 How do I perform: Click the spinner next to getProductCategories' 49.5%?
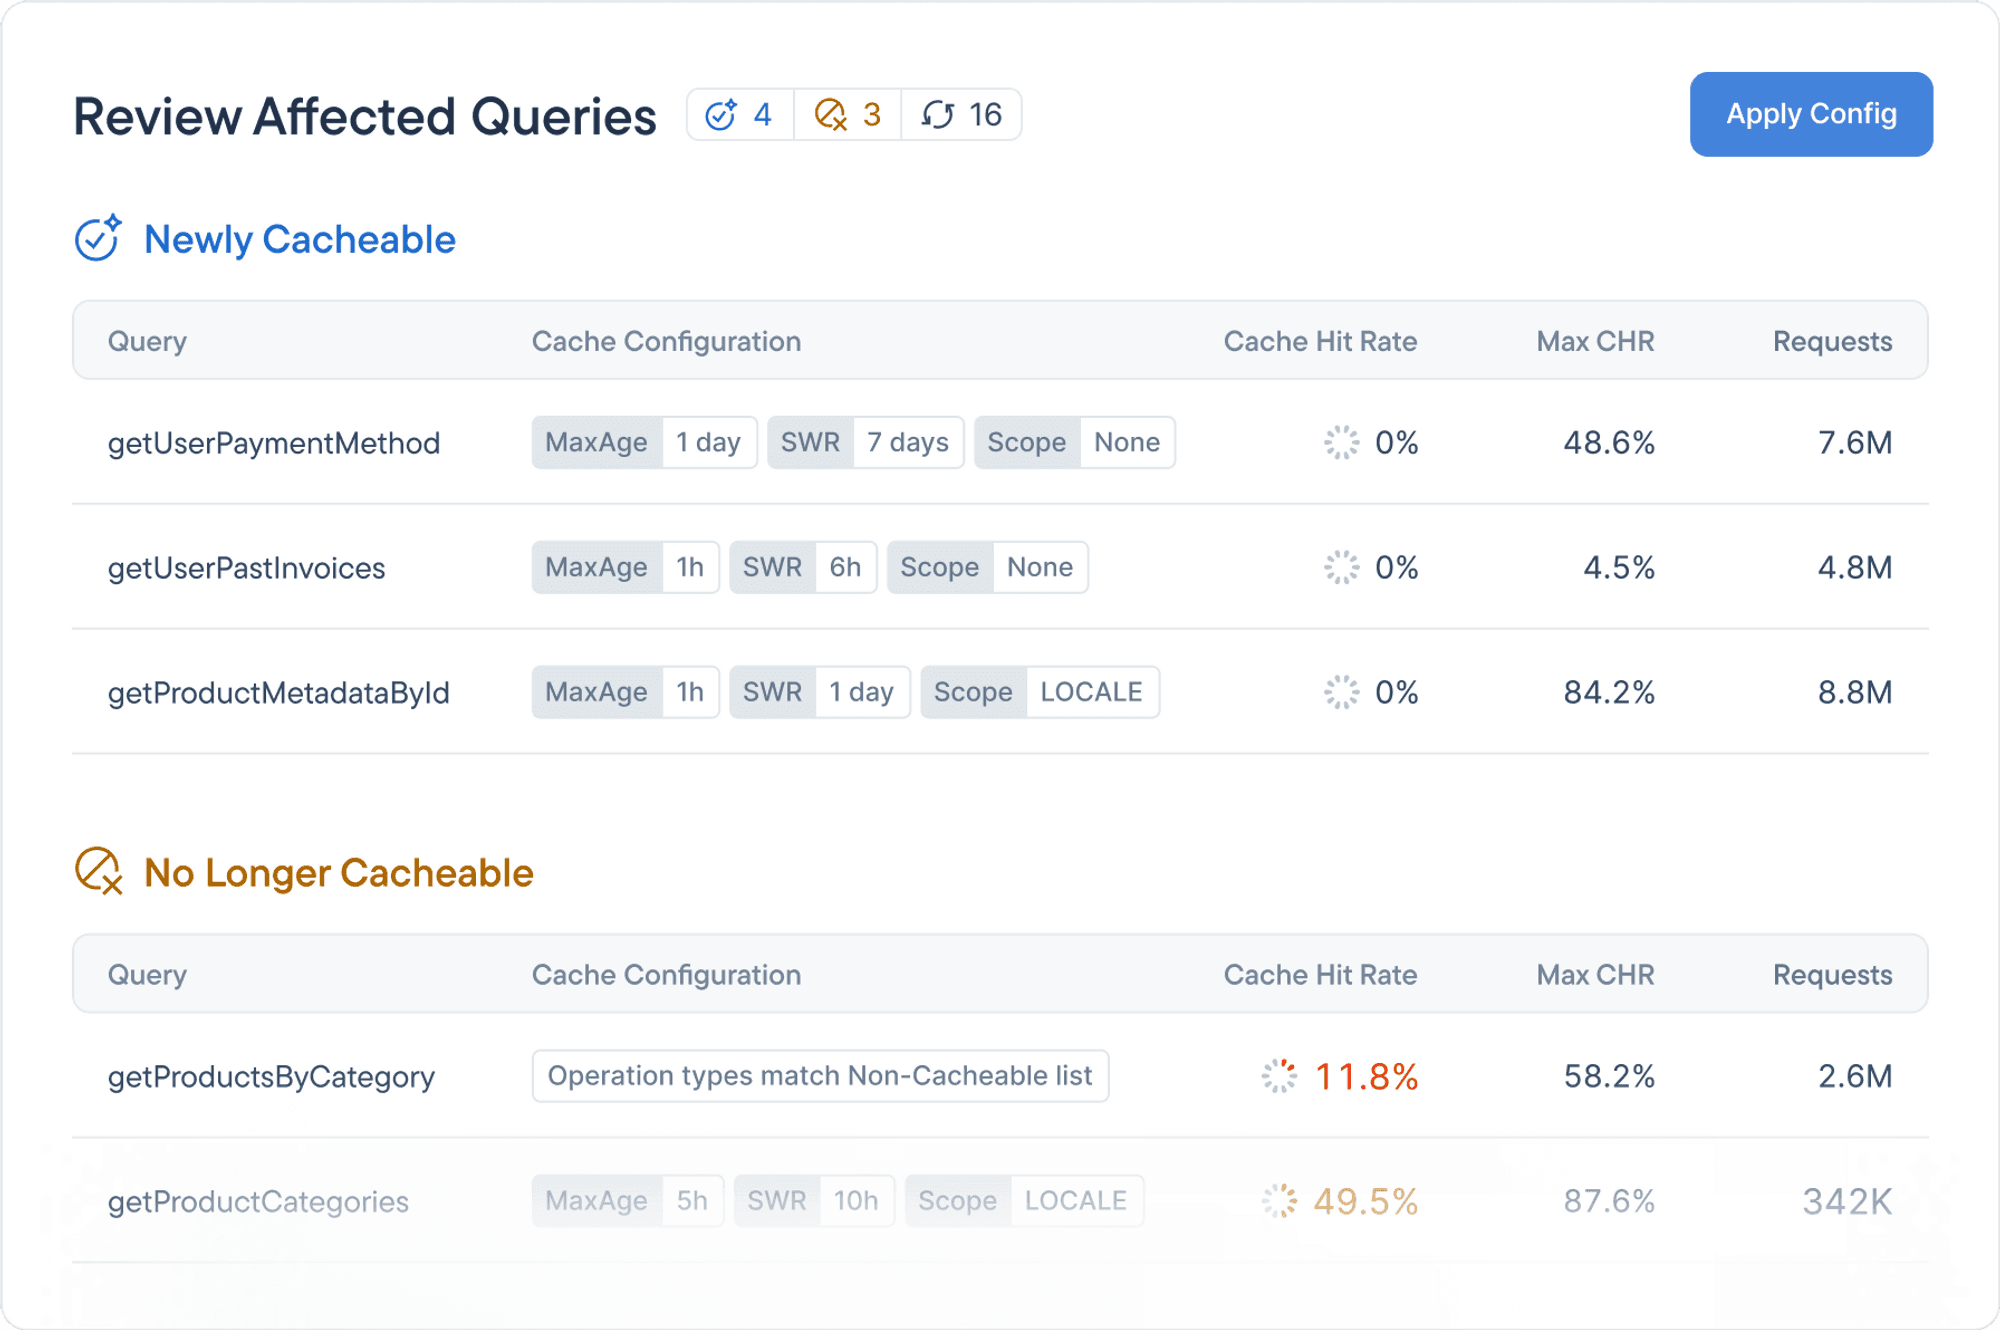coord(1278,1201)
